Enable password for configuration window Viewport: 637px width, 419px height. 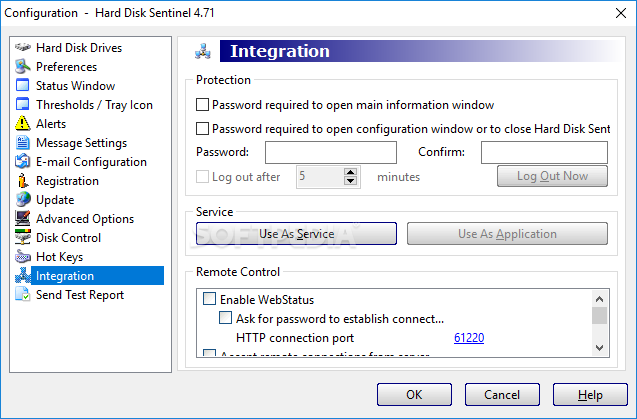tap(202, 128)
